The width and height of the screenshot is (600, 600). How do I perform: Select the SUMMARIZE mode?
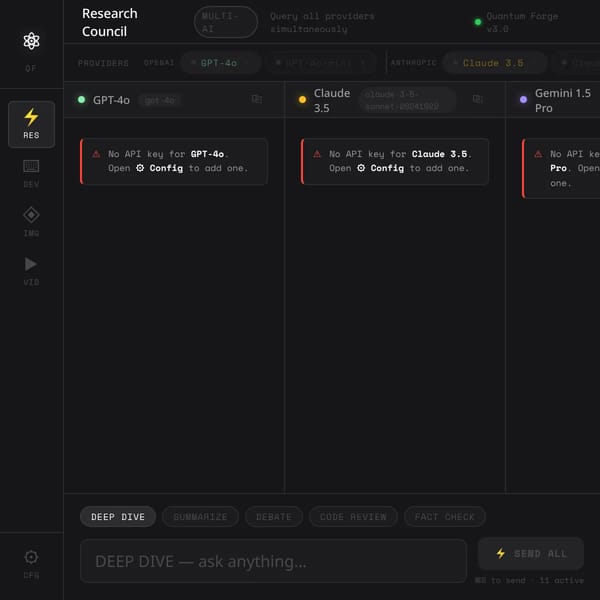tap(201, 517)
